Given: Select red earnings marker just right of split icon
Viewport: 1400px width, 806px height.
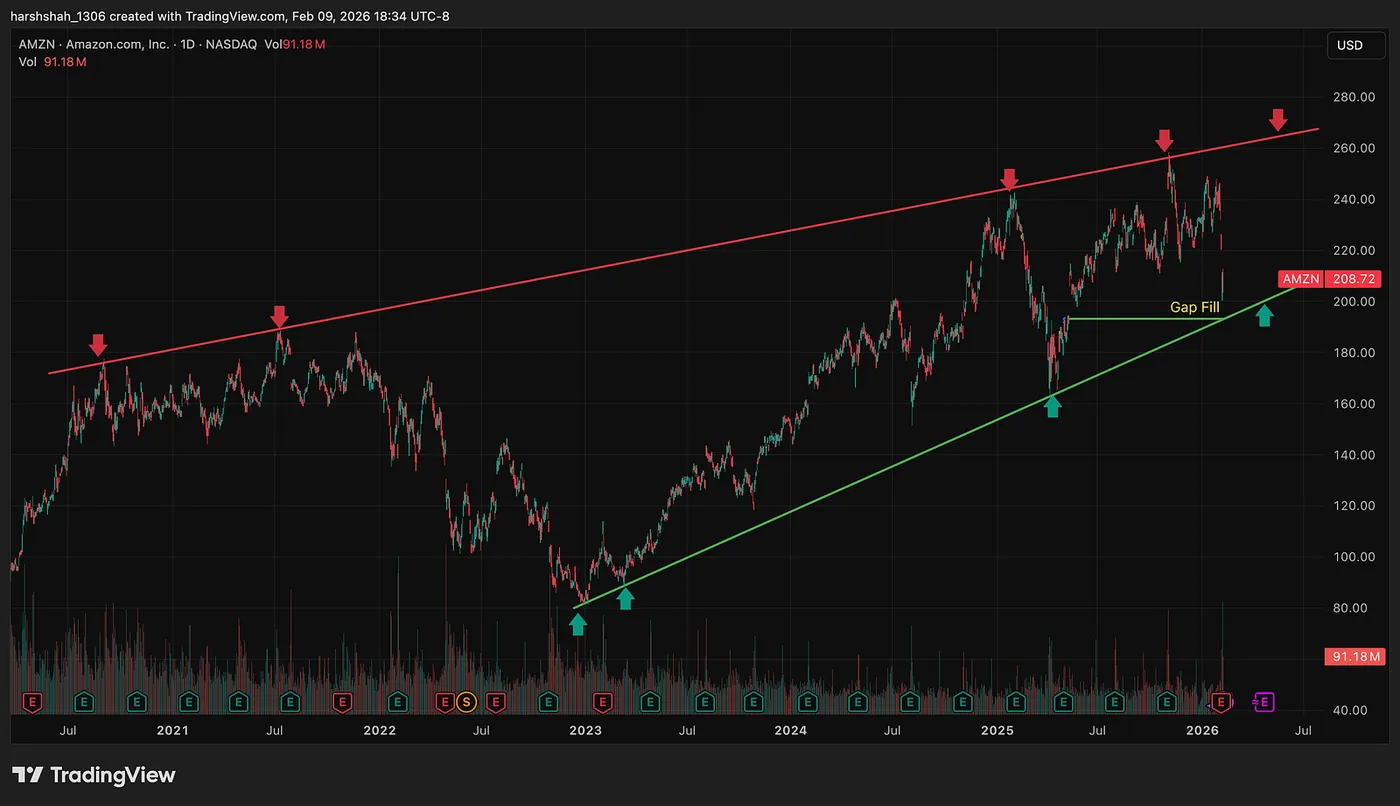Looking at the screenshot, I should (496, 702).
